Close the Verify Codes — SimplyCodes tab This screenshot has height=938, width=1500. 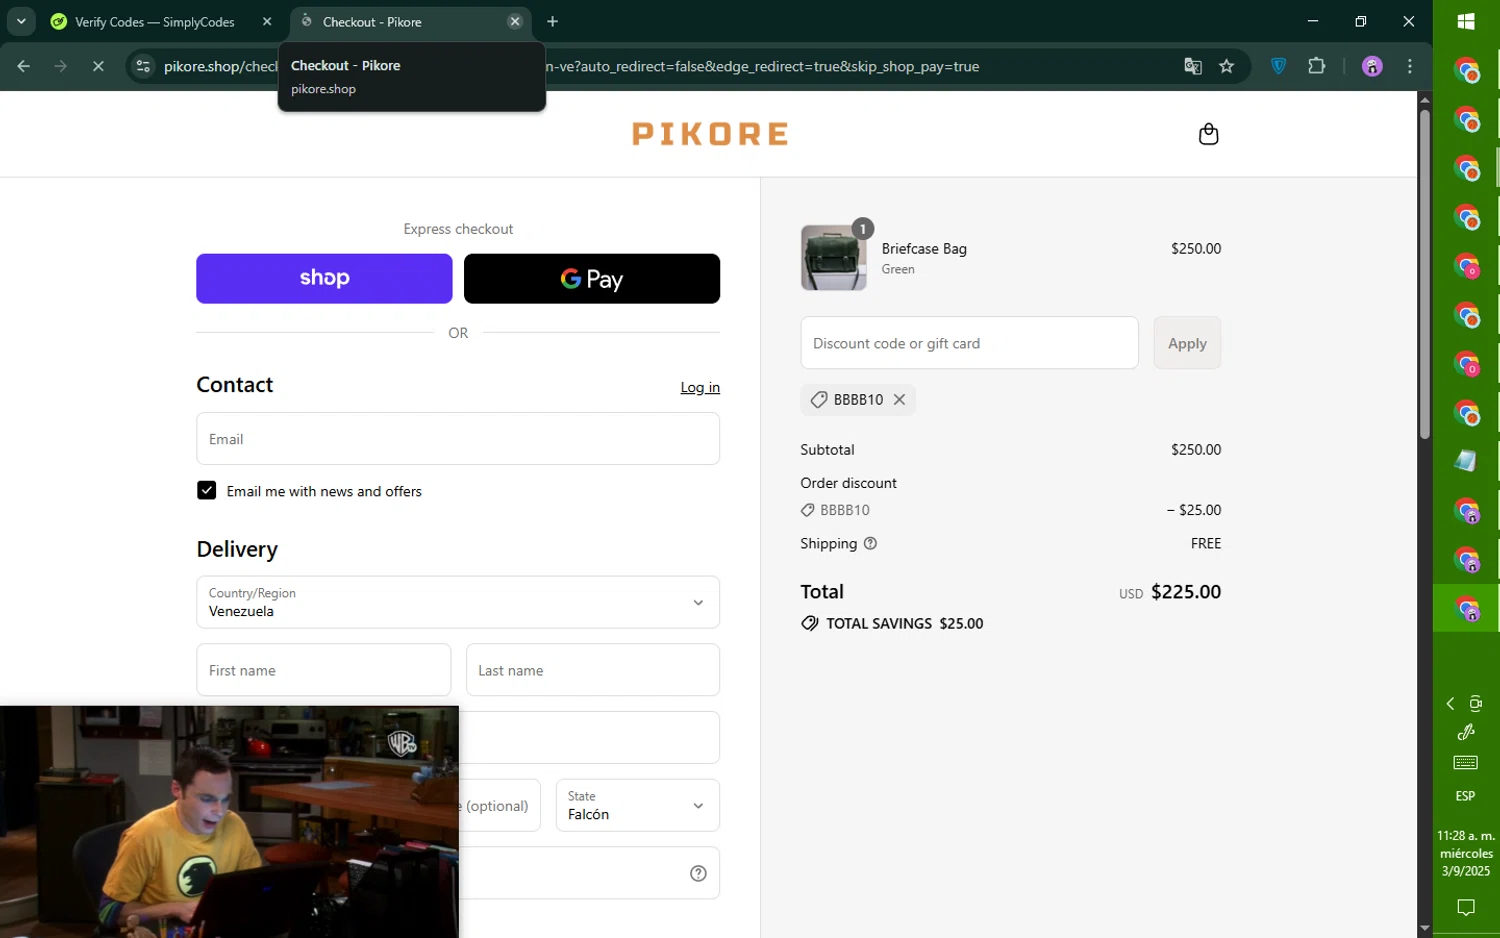[267, 21]
